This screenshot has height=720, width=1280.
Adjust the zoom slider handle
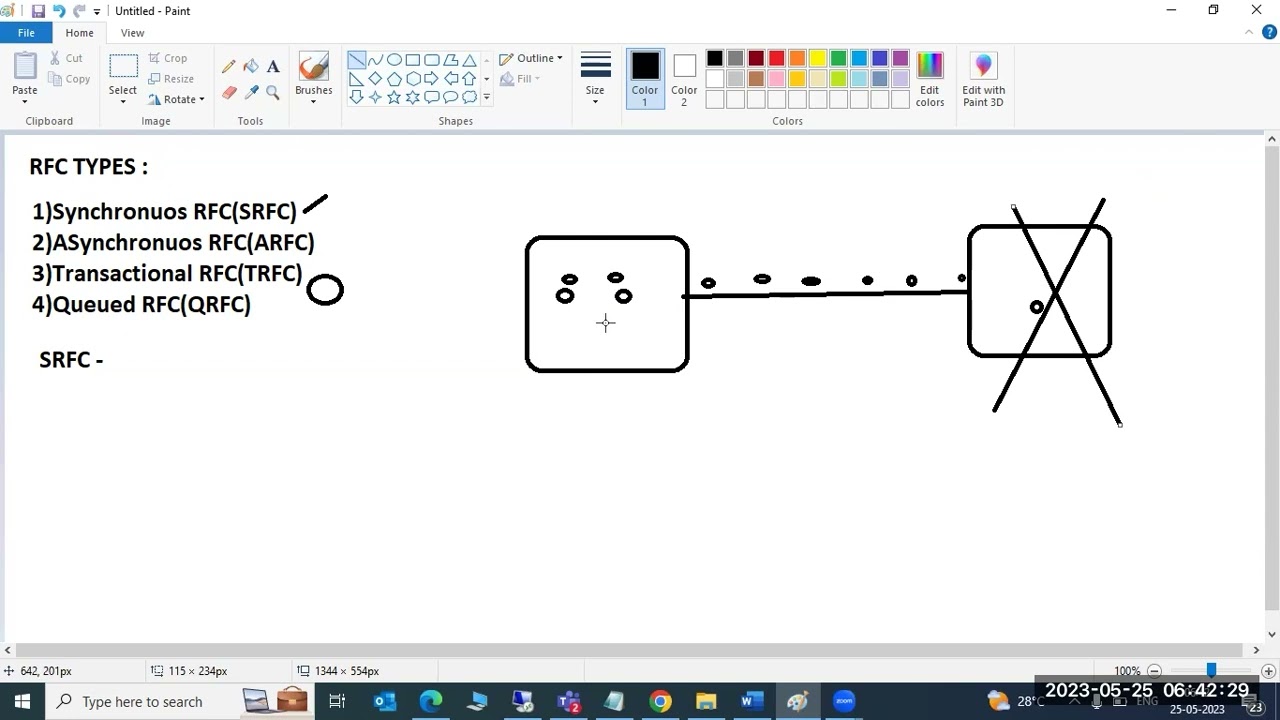(x=1211, y=671)
